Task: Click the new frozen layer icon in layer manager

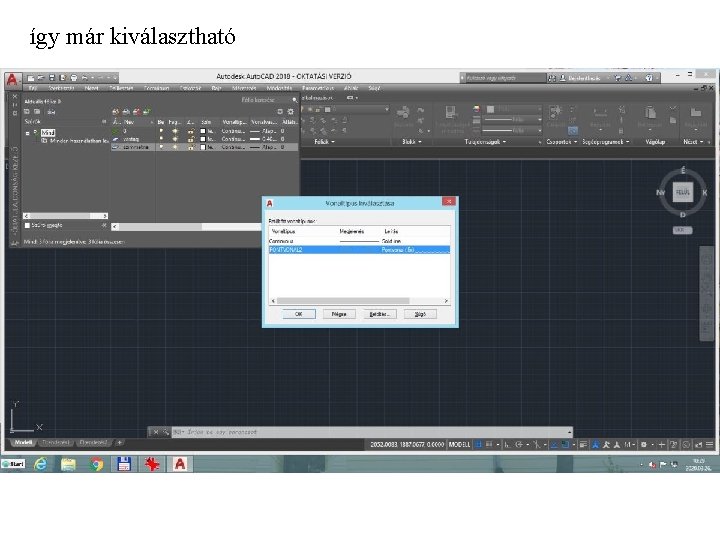Action: click(126, 112)
